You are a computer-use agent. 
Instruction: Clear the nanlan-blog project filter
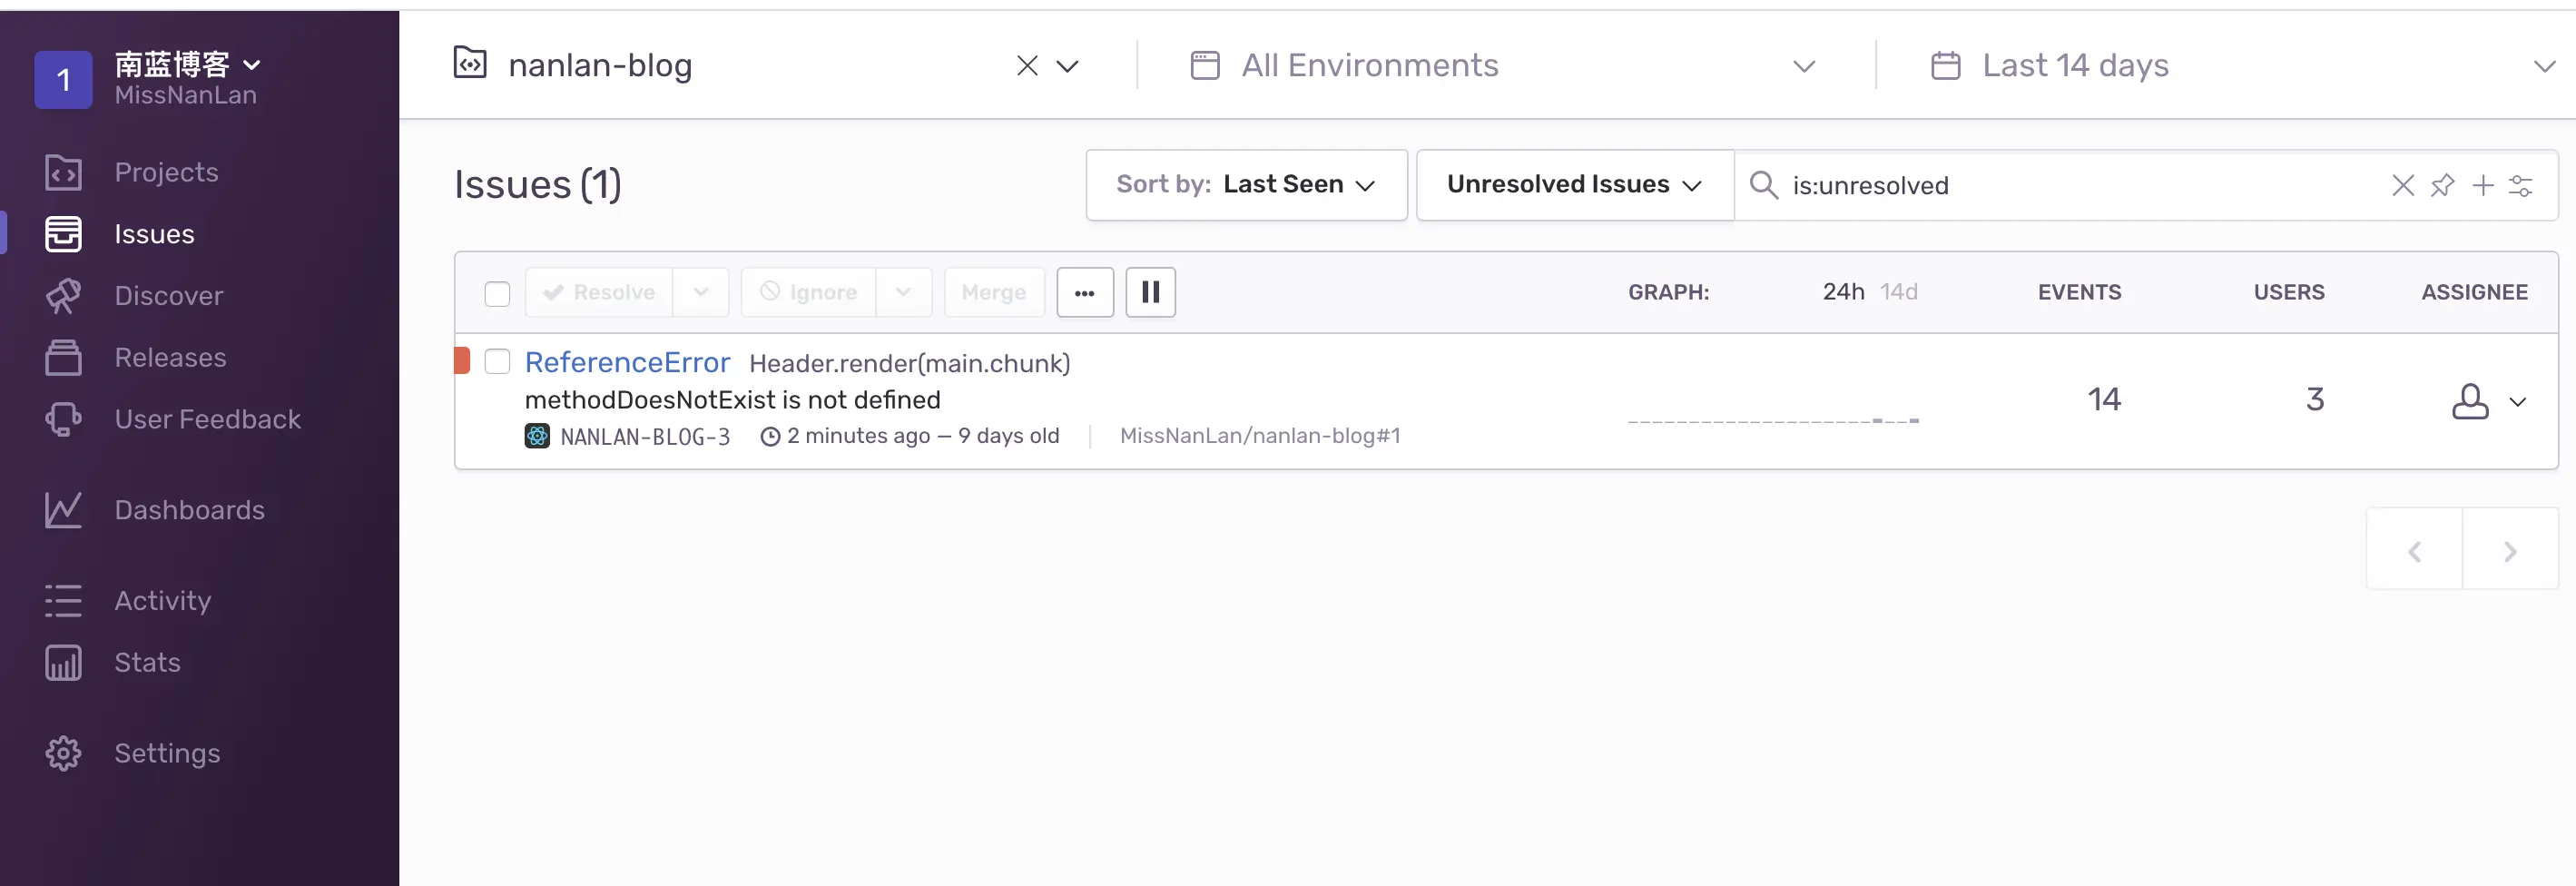[x=1027, y=66]
